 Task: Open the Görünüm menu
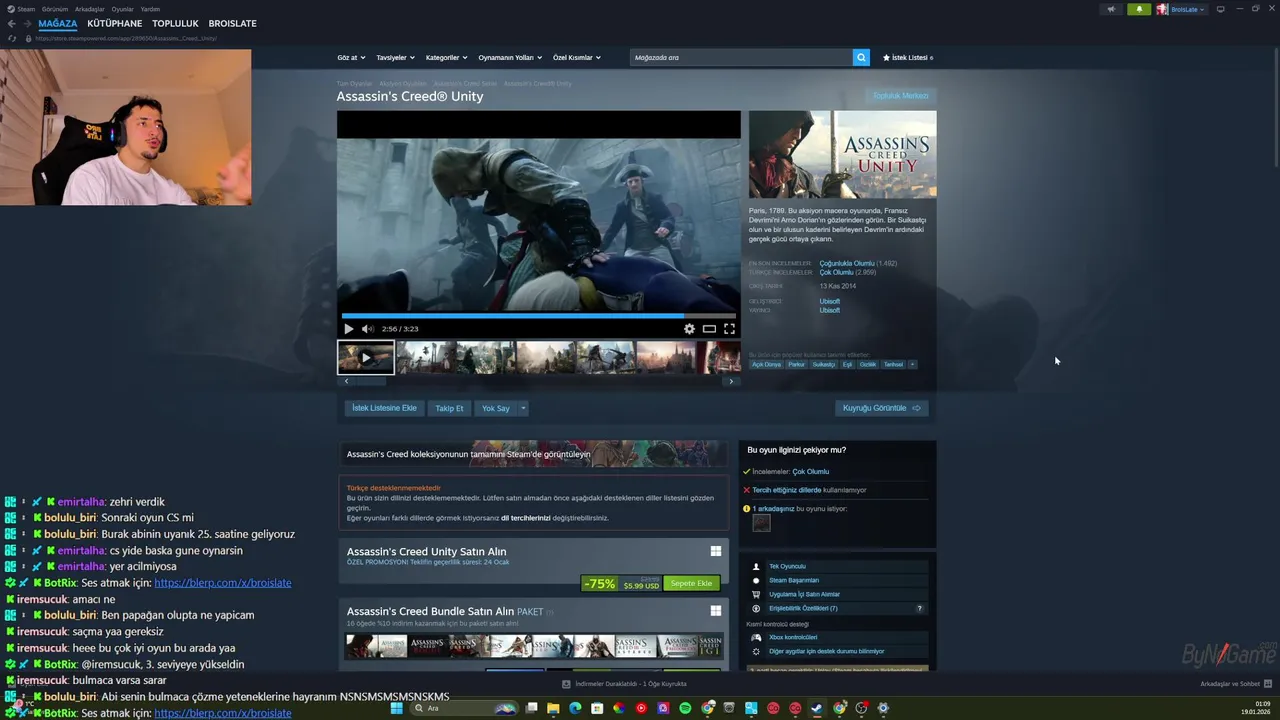(x=55, y=9)
